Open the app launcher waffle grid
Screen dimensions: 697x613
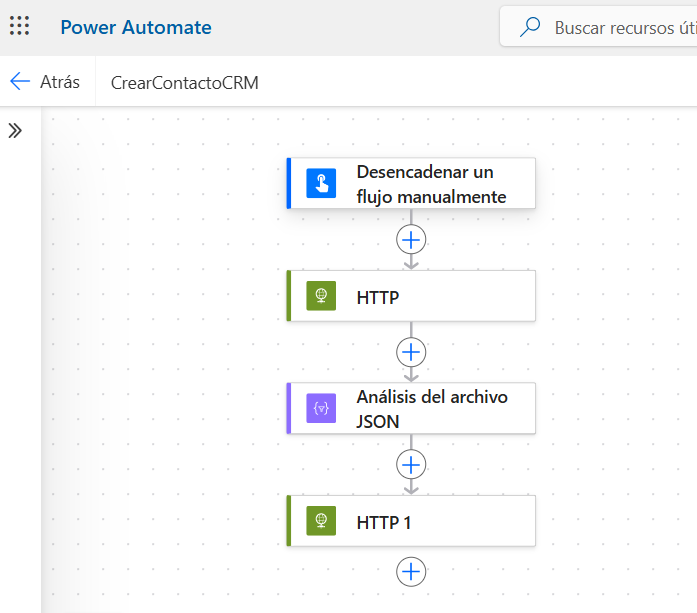pos(20,26)
